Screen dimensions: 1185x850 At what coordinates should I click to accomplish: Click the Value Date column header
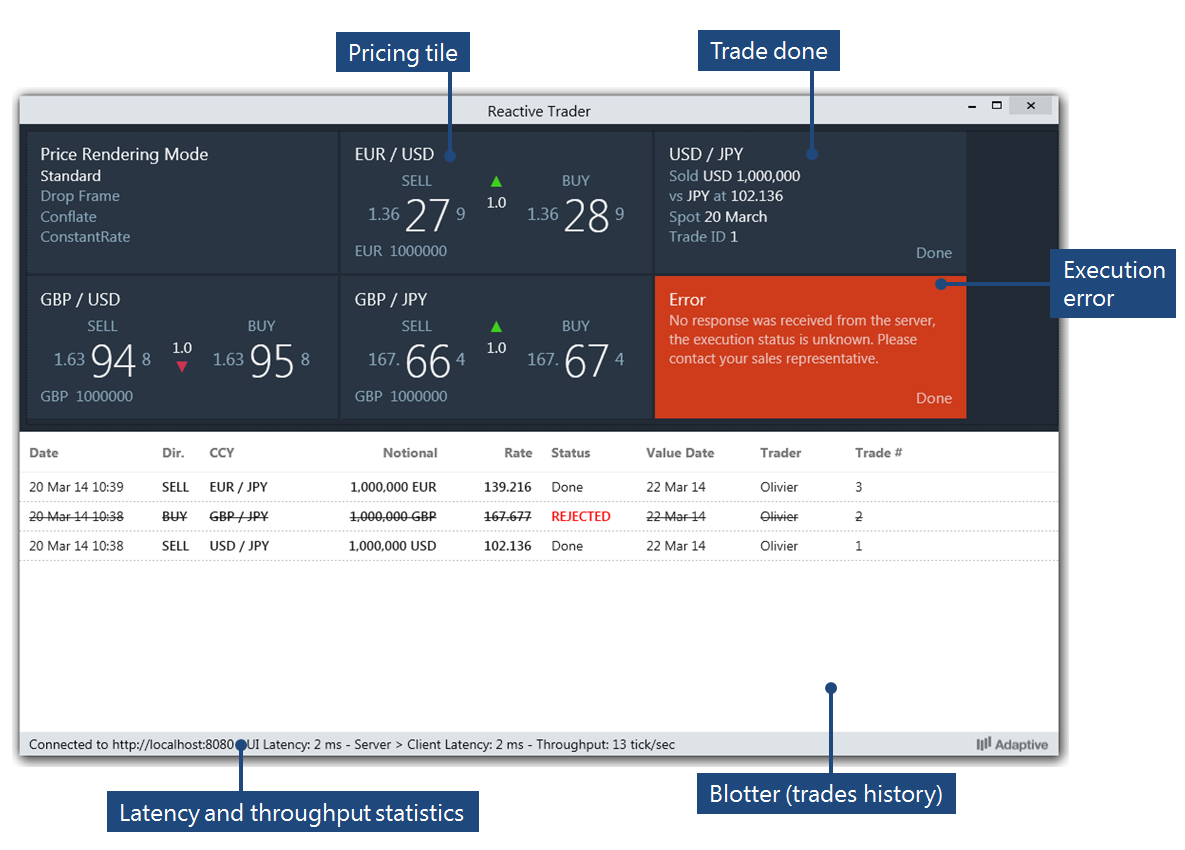click(x=680, y=453)
